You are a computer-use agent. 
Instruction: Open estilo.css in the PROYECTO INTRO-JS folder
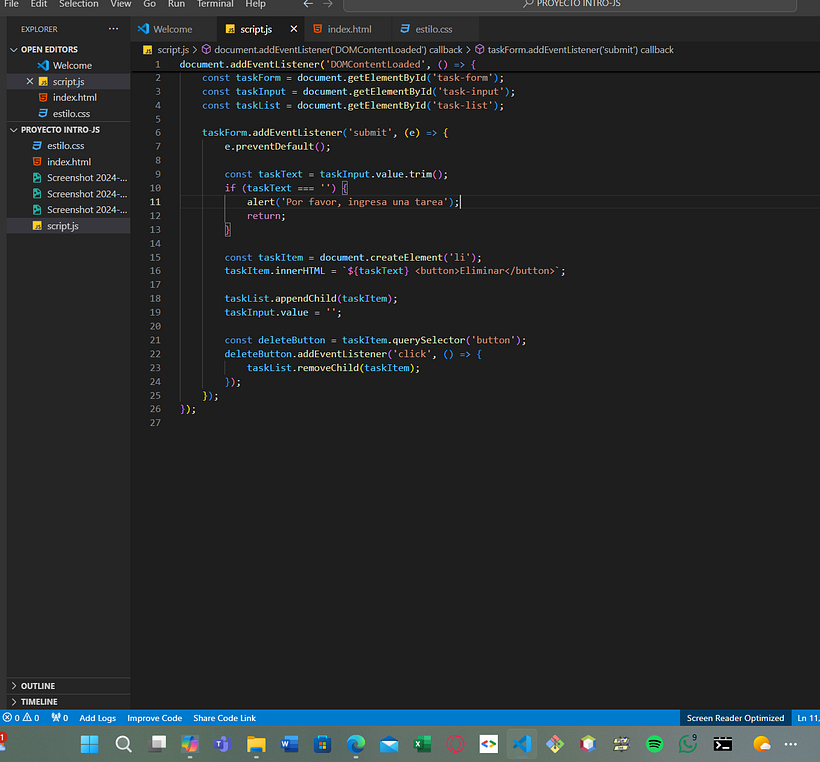[x=69, y=146]
